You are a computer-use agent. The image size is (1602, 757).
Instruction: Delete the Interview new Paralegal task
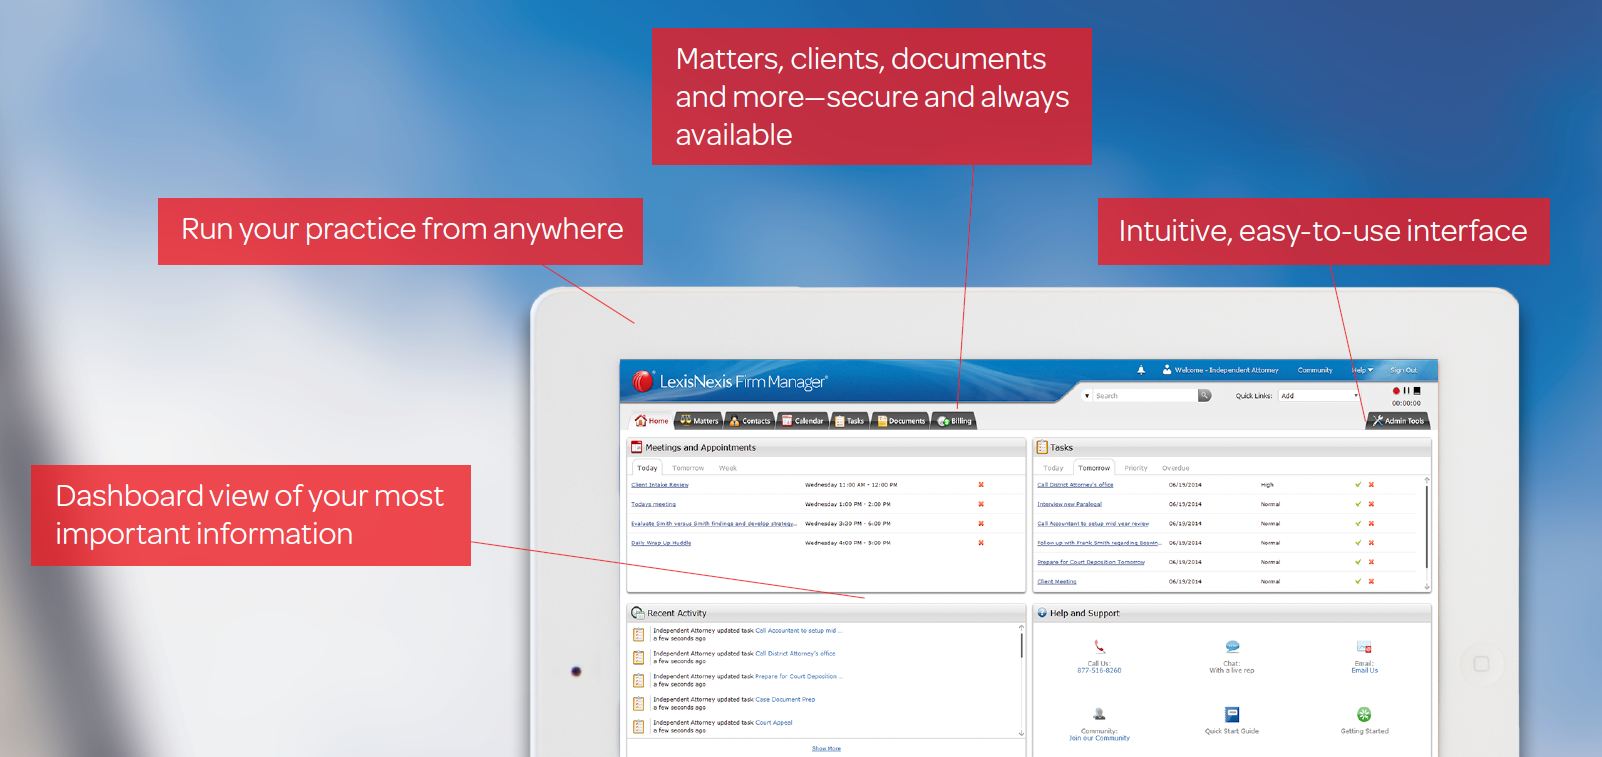pyautogui.click(x=1371, y=504)
